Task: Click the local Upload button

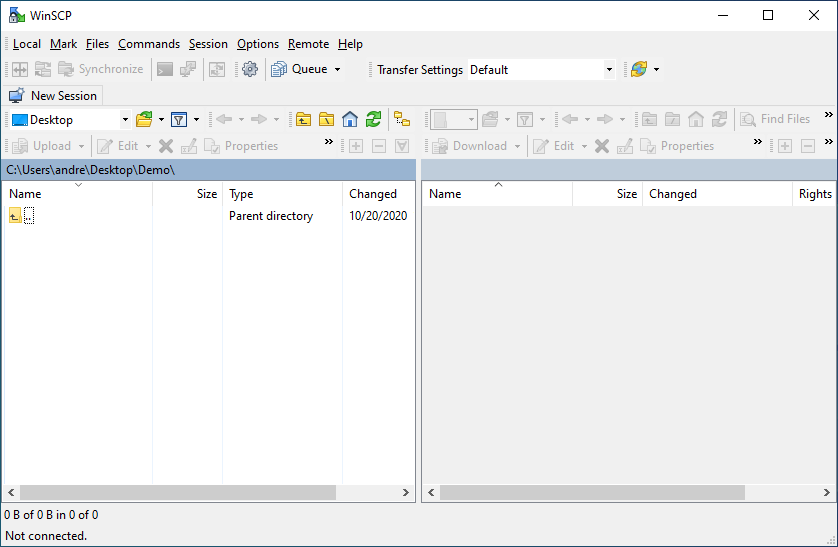Action: coord(43,146)
